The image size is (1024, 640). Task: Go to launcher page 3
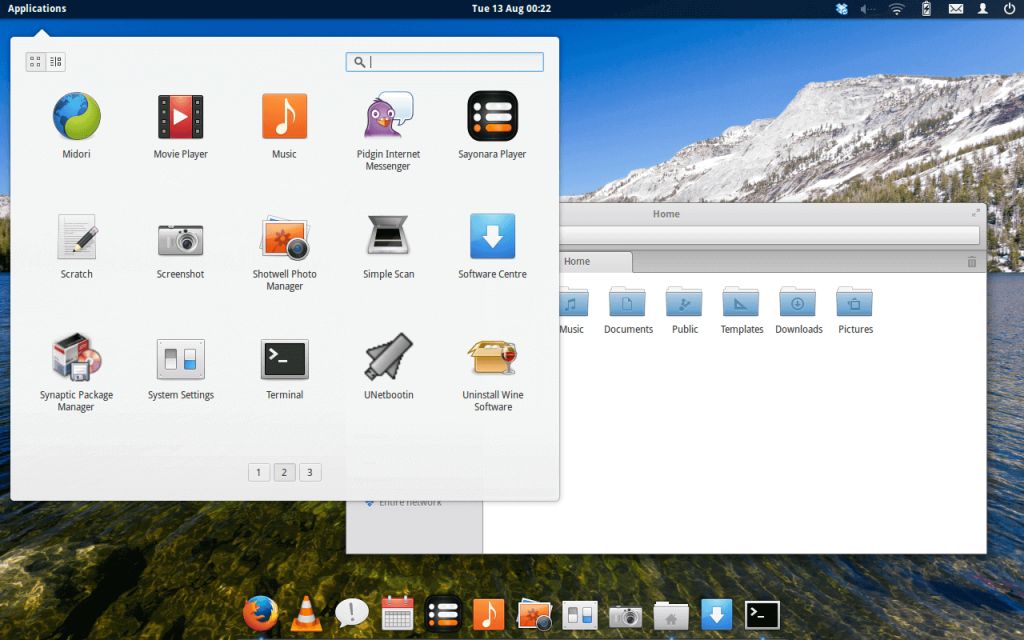310,472
